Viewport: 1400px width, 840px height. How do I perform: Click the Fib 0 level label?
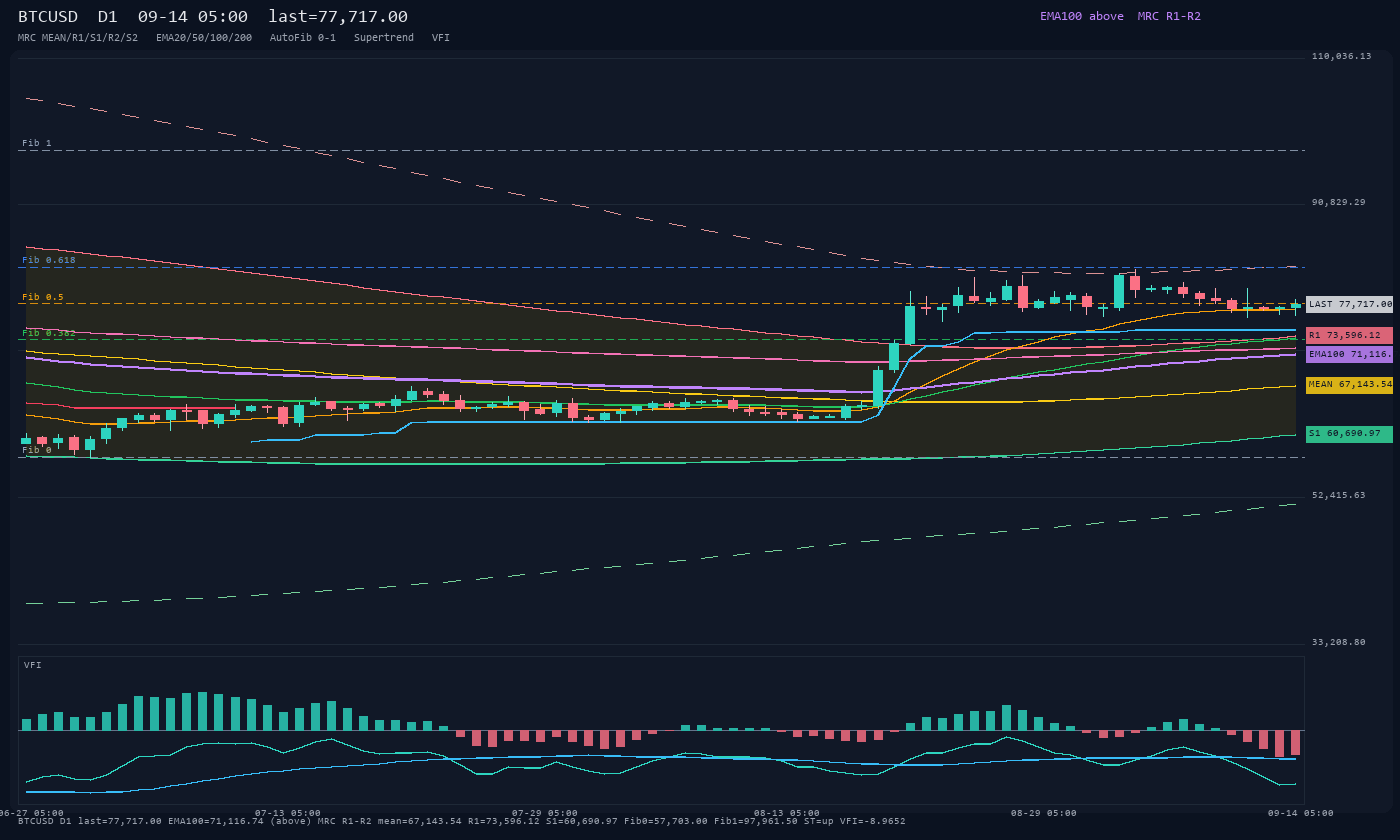37,451
